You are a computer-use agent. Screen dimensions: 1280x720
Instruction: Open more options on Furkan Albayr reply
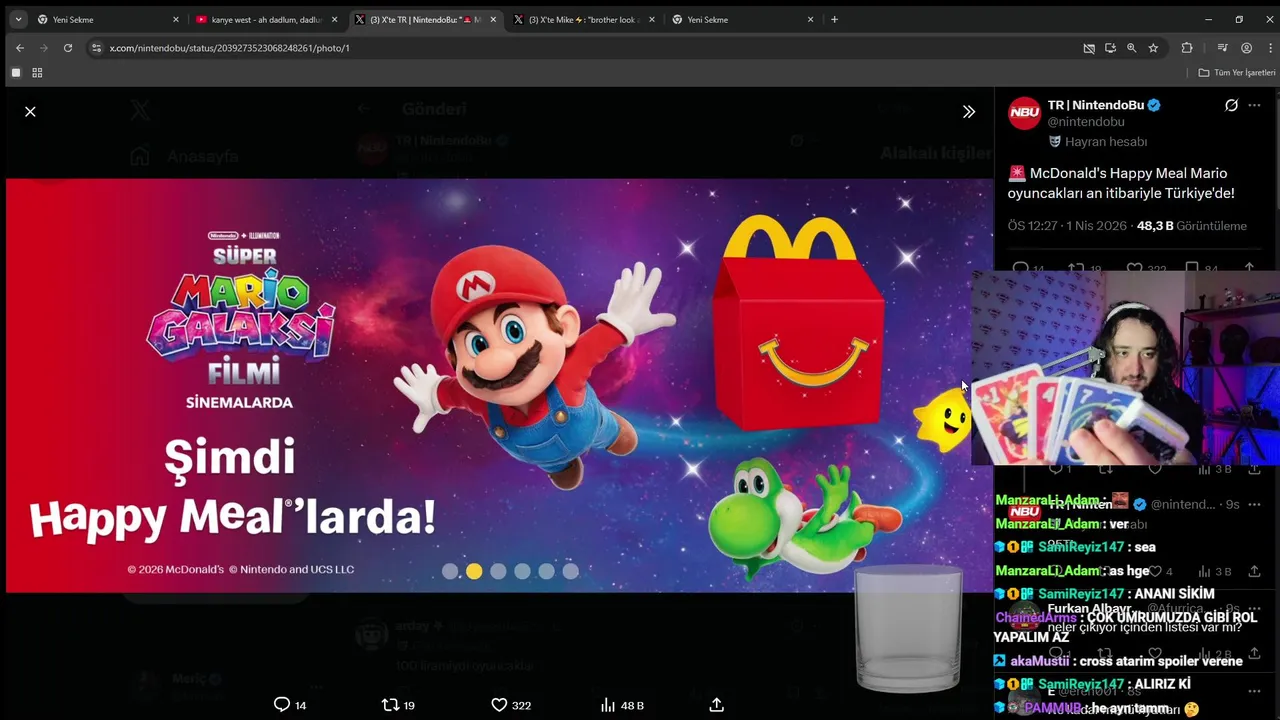1254,608
